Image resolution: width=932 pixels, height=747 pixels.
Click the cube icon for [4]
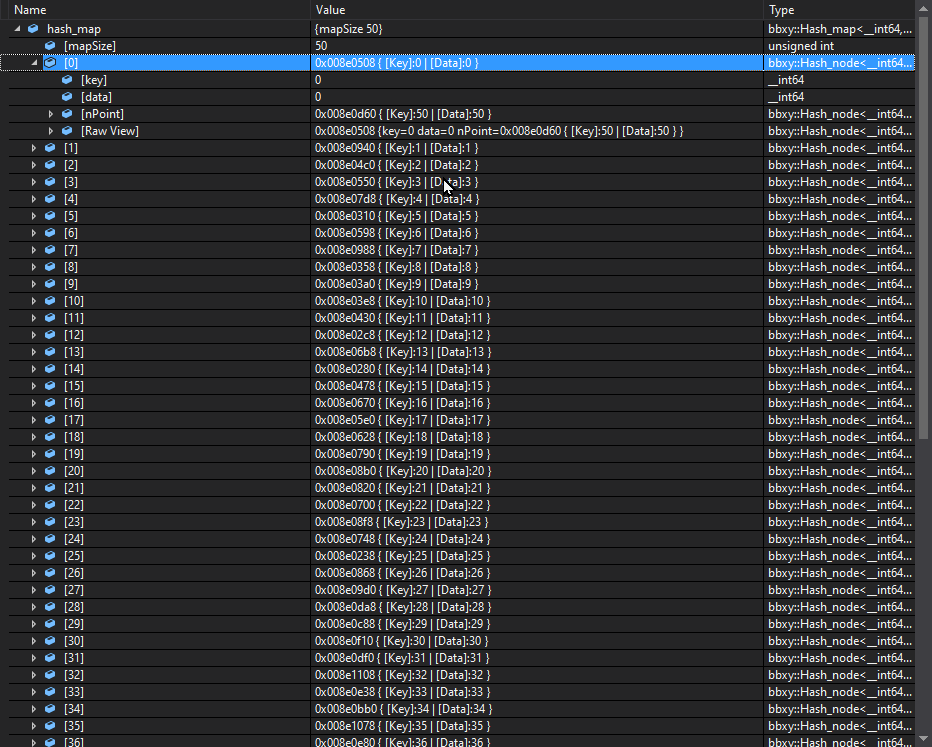[51, 198]
